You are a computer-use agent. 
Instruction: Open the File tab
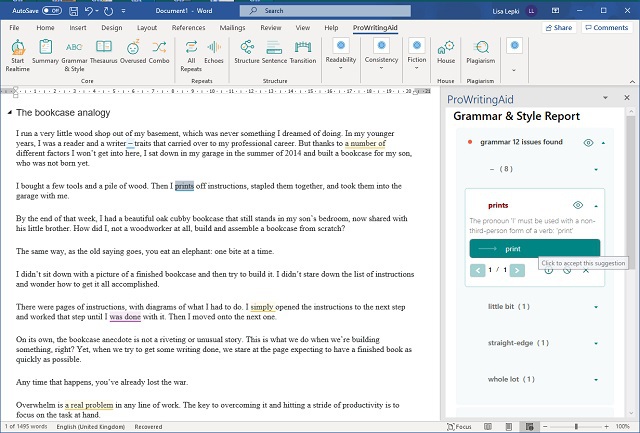[x=14, y=28]
